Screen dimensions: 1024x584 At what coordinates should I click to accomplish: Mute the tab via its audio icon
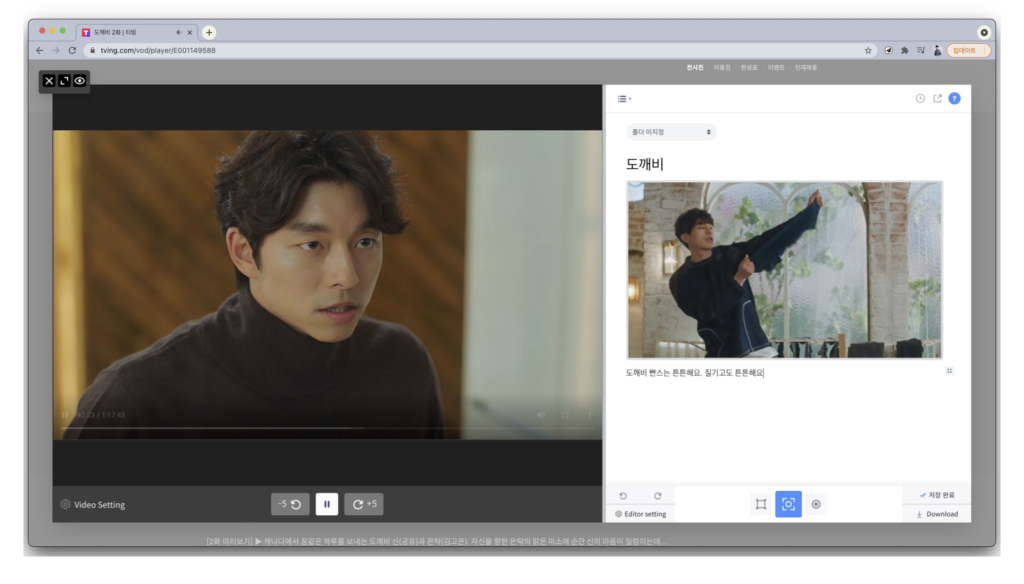point(179,32)
